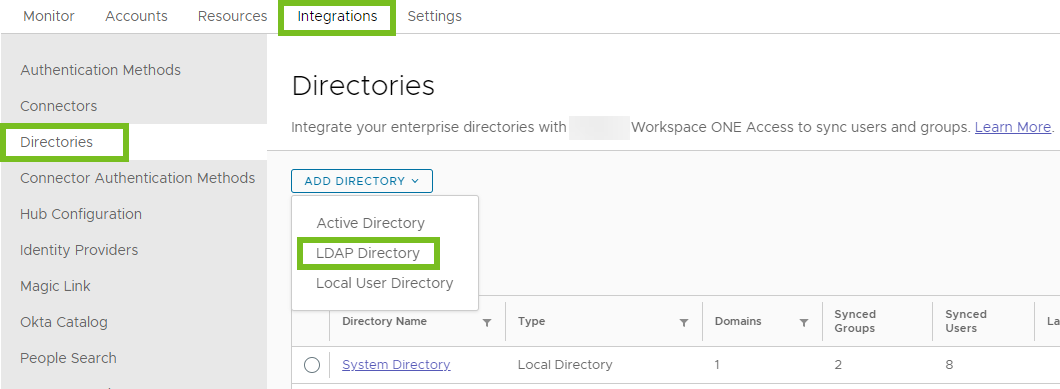Open the Accounts tab
The height and width of the screenshot is (389, 1060).
[136, 16]
